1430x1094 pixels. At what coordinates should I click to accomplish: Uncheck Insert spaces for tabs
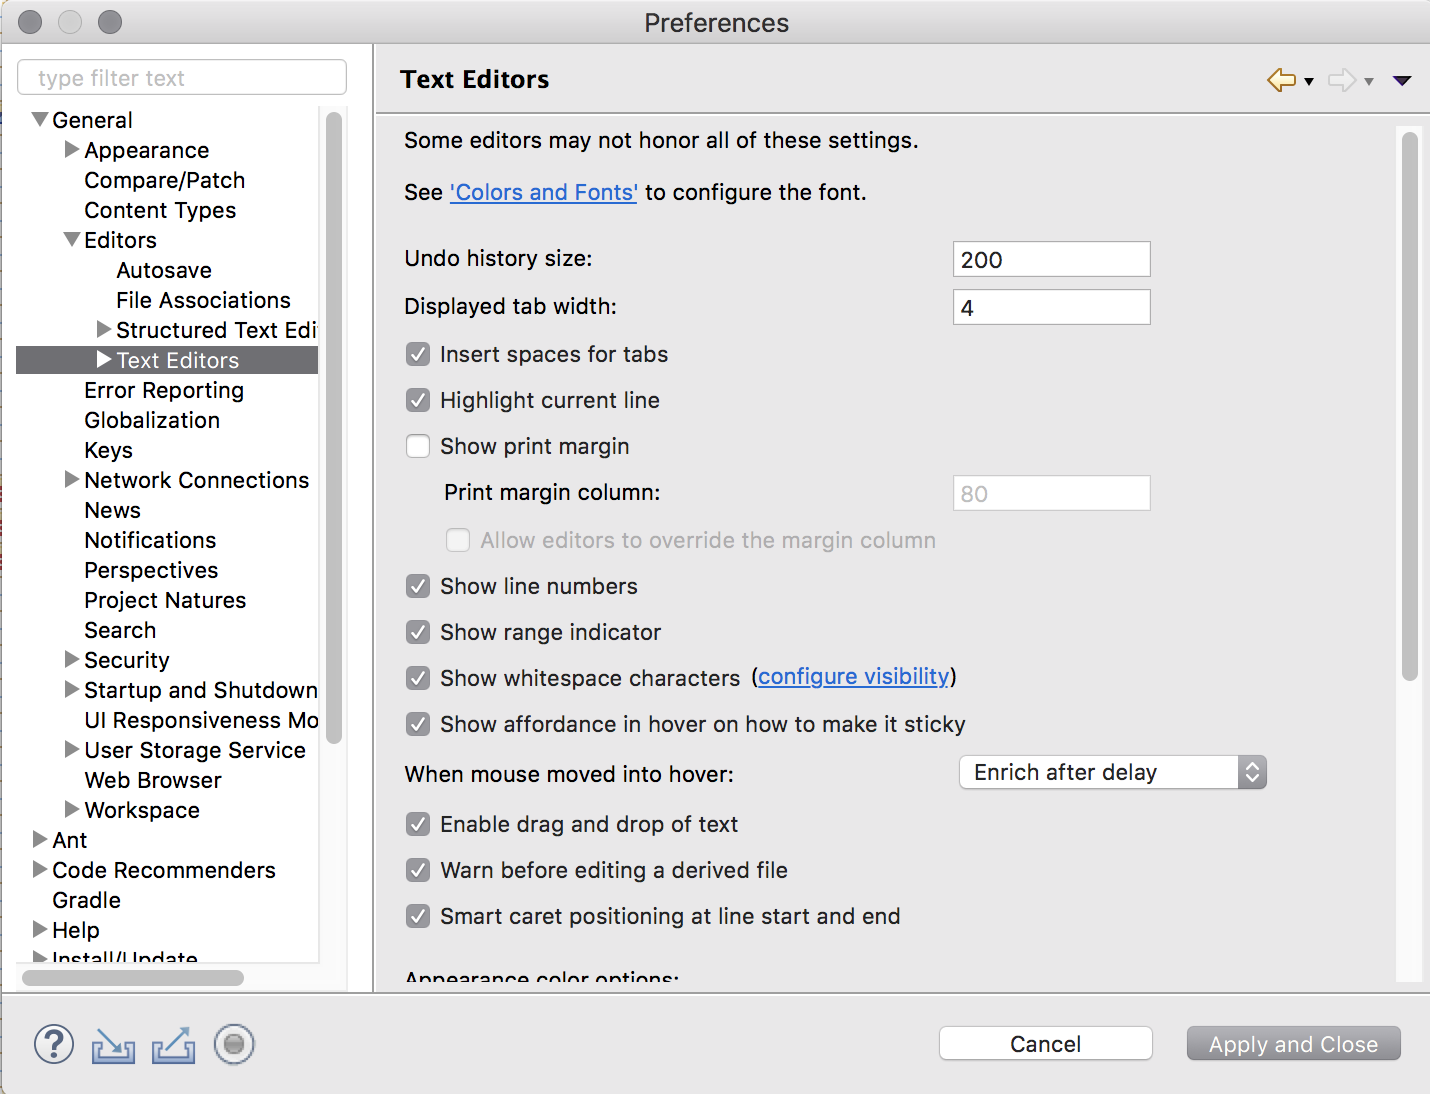418,355
